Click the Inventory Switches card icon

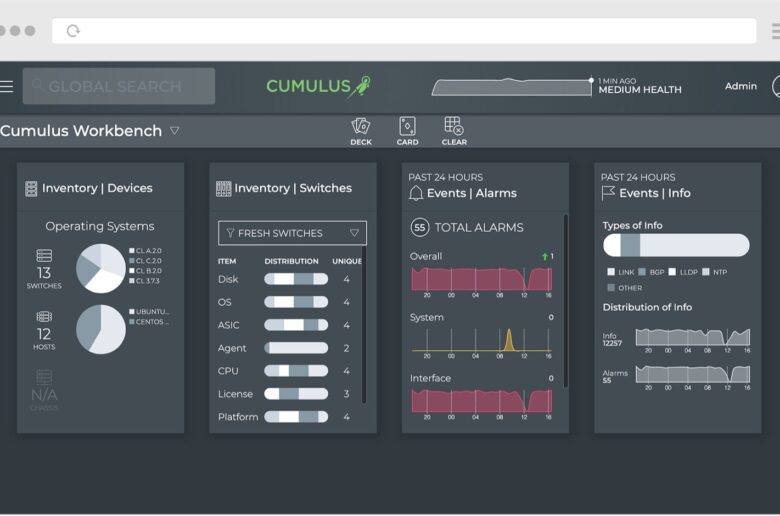223,189
